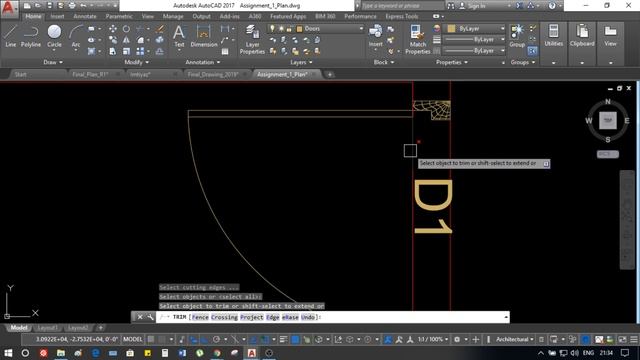Click the Crossing option in command line
The image size is (640, 360).
click(x=224, y=317)
